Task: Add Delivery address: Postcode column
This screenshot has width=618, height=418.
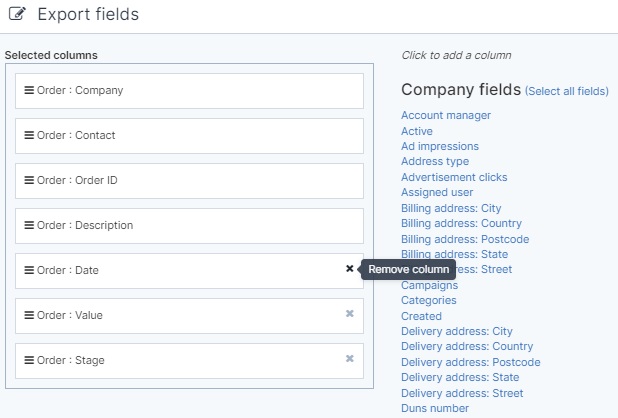Action: 471,362
